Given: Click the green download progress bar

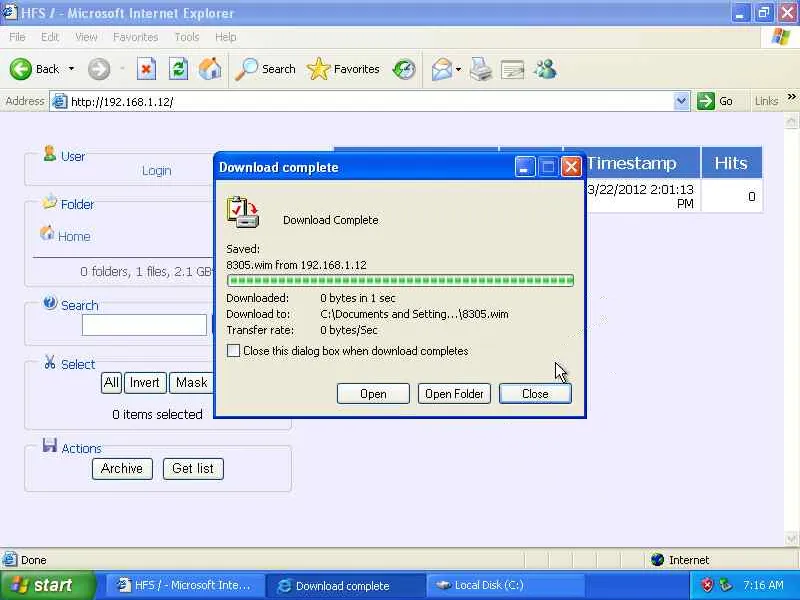Looking at the screenshot, I should pyautogui.click(x=401, y=280).
